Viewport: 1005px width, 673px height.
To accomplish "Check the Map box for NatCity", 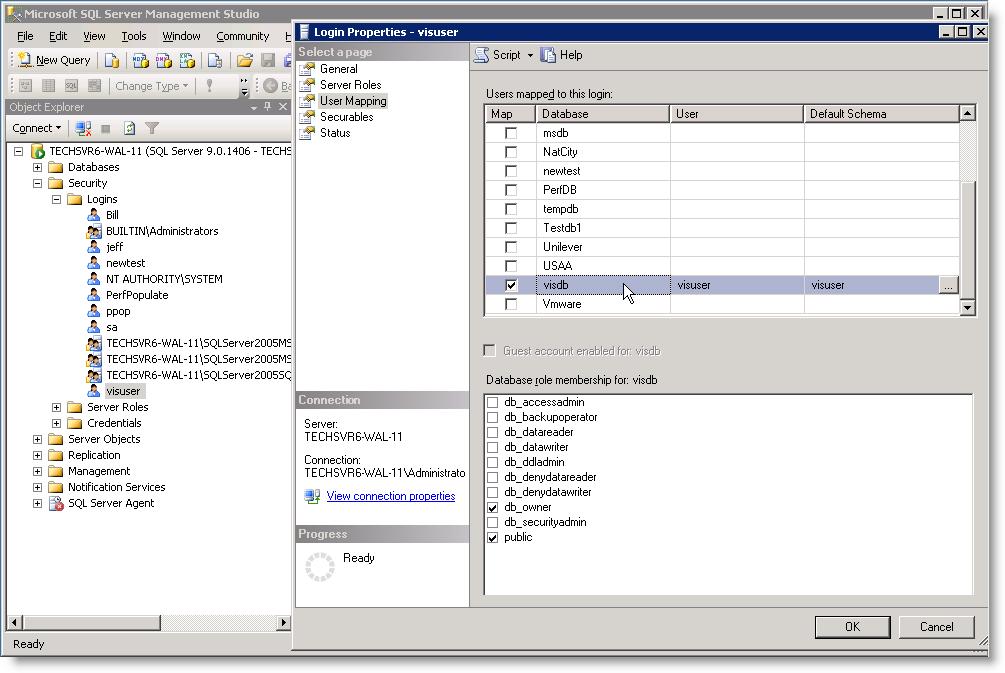I will (x=511, y=152).
